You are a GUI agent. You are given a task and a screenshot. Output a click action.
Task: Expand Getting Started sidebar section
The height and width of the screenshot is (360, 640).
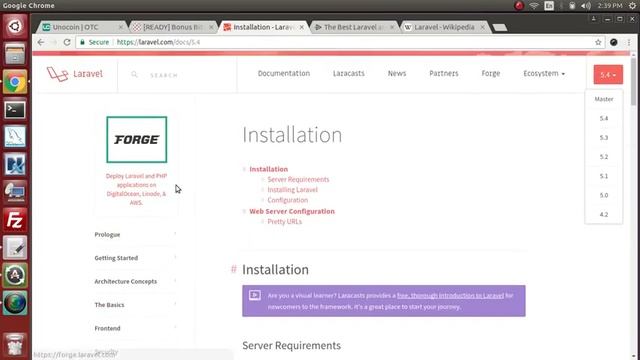(x=136, y=258)
